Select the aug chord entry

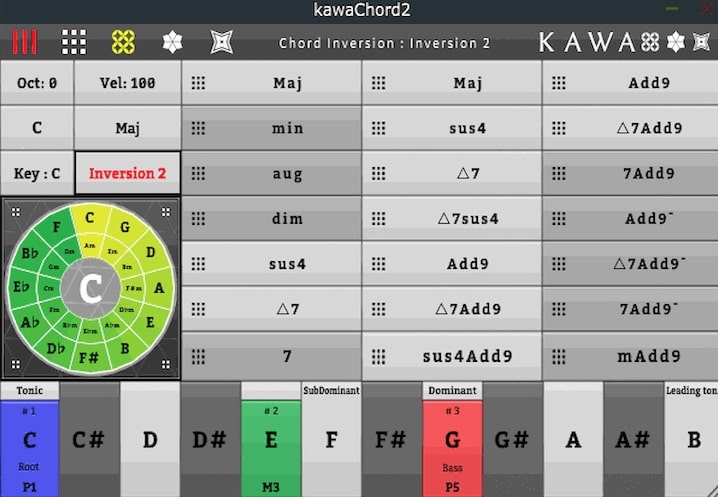[x=287, y=173]
